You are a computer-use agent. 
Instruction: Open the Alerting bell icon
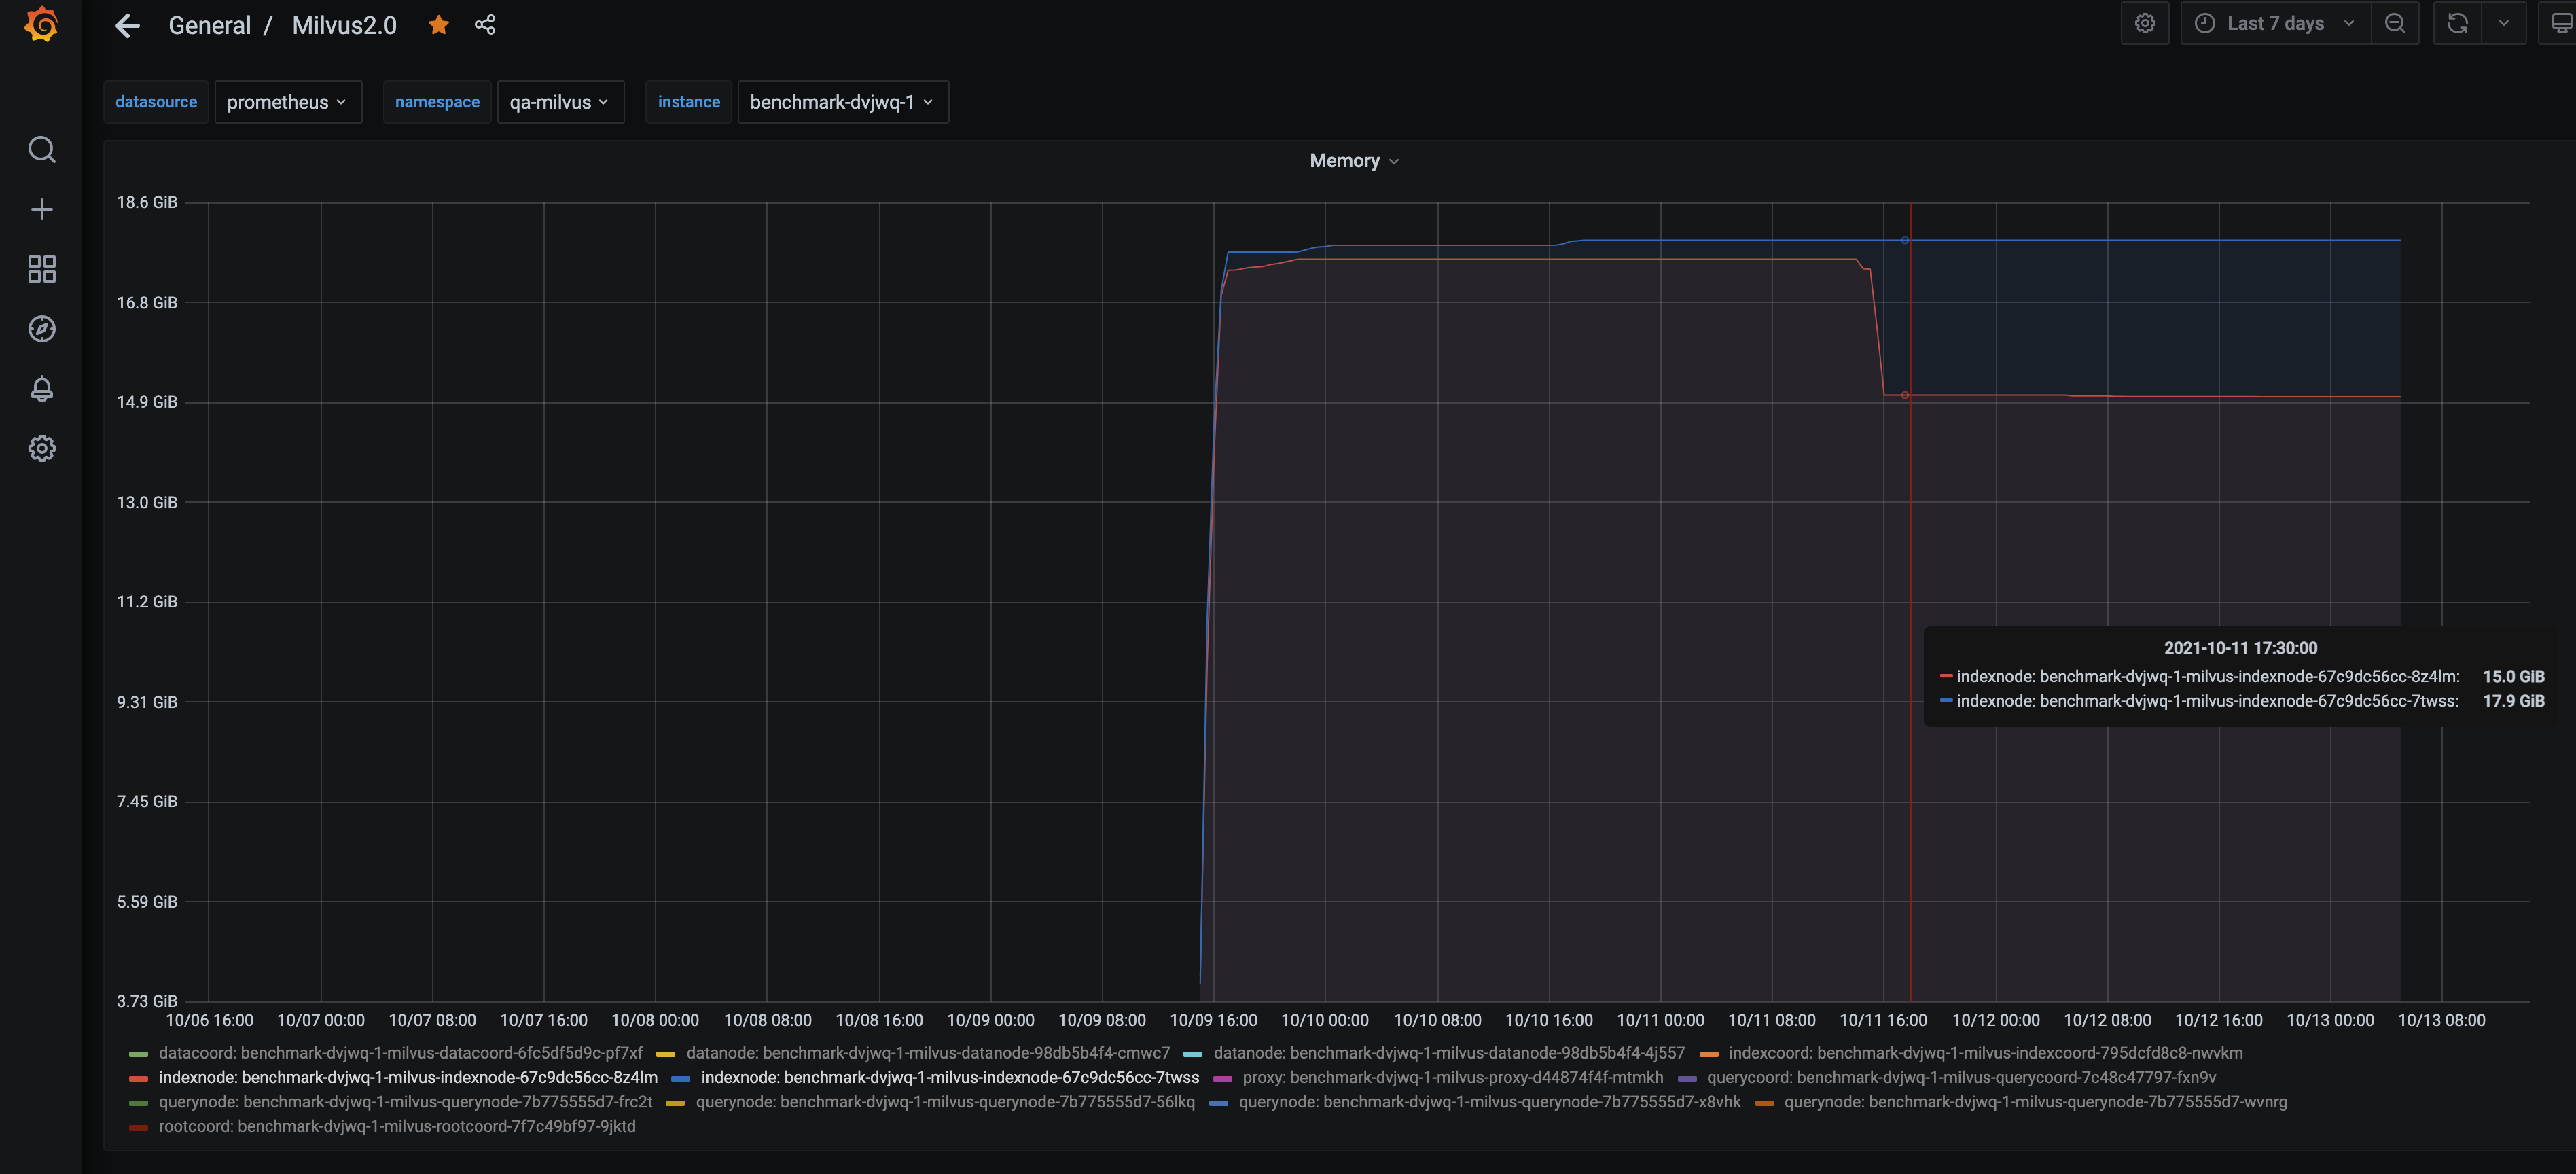point(42,389)
